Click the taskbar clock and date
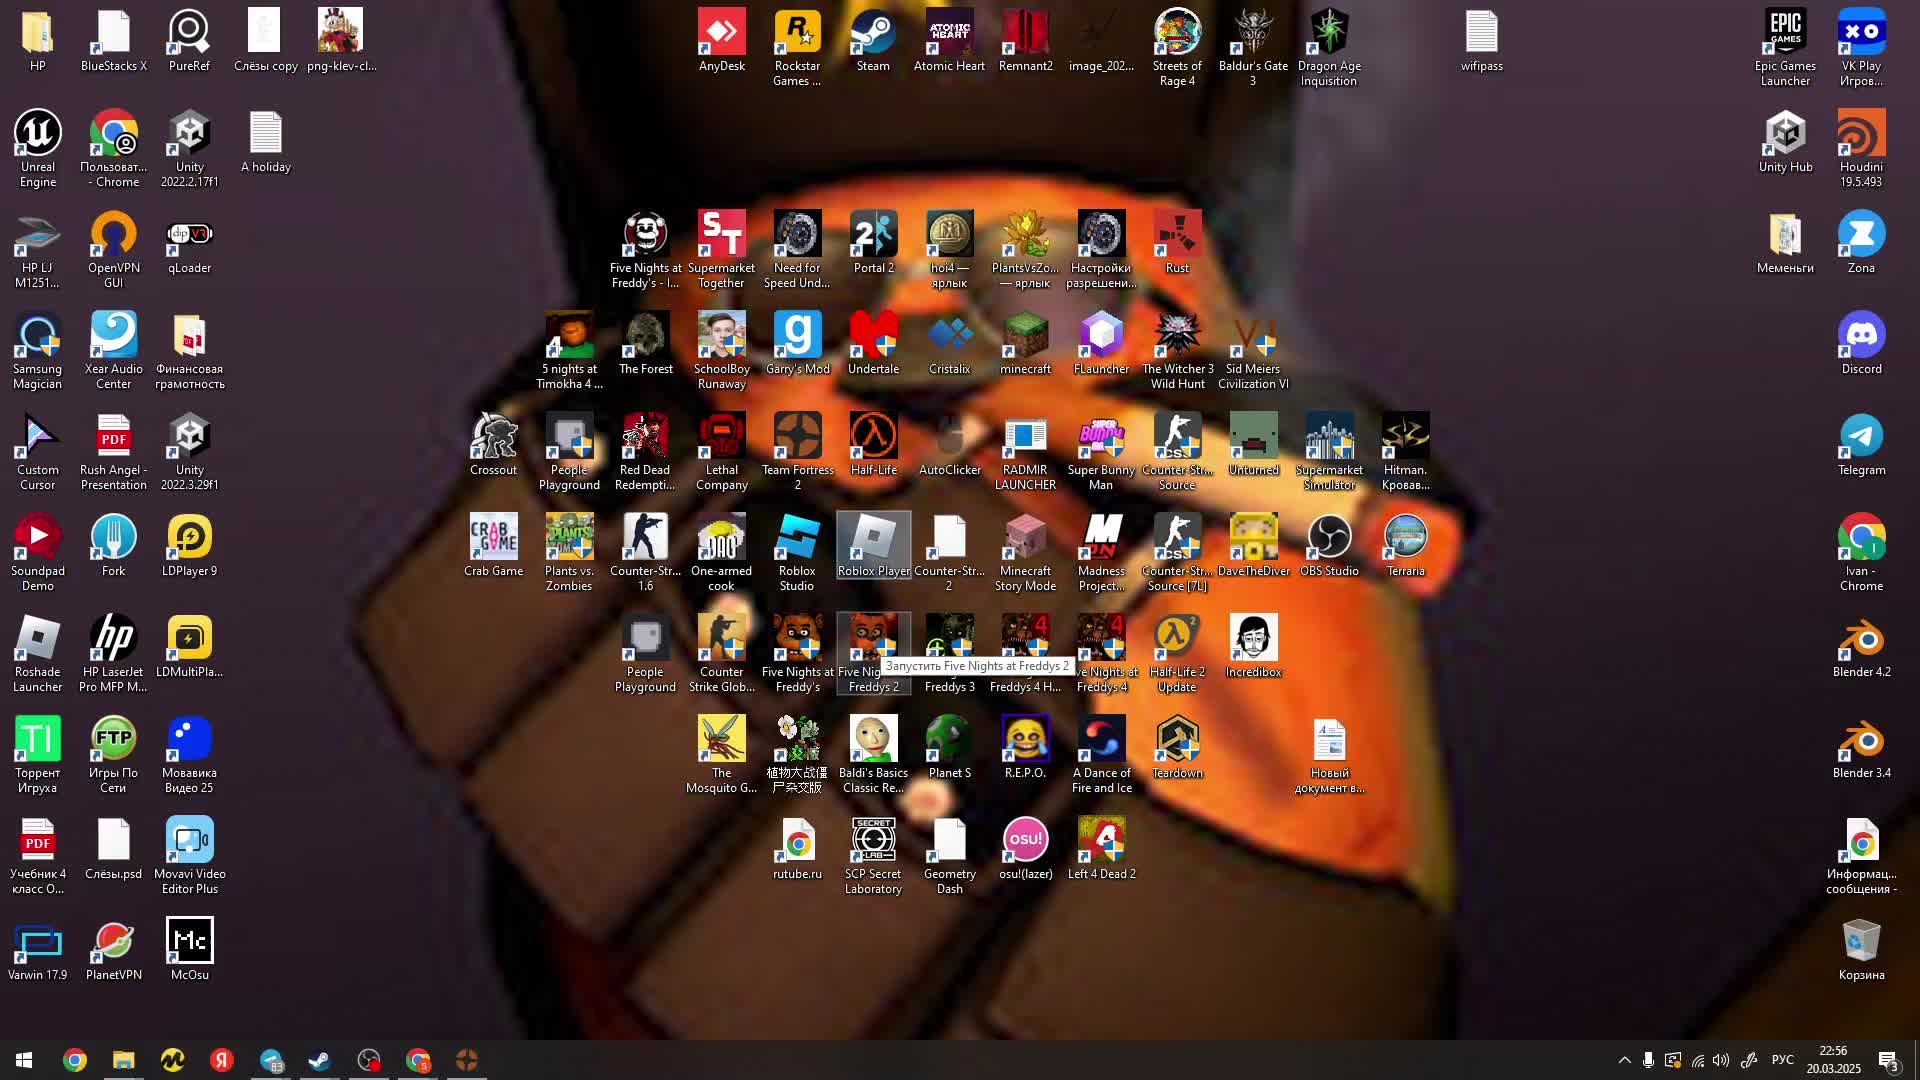Image resolution: width=1920 pixels, height=1080 pixels. (x=1833, y=1060)
